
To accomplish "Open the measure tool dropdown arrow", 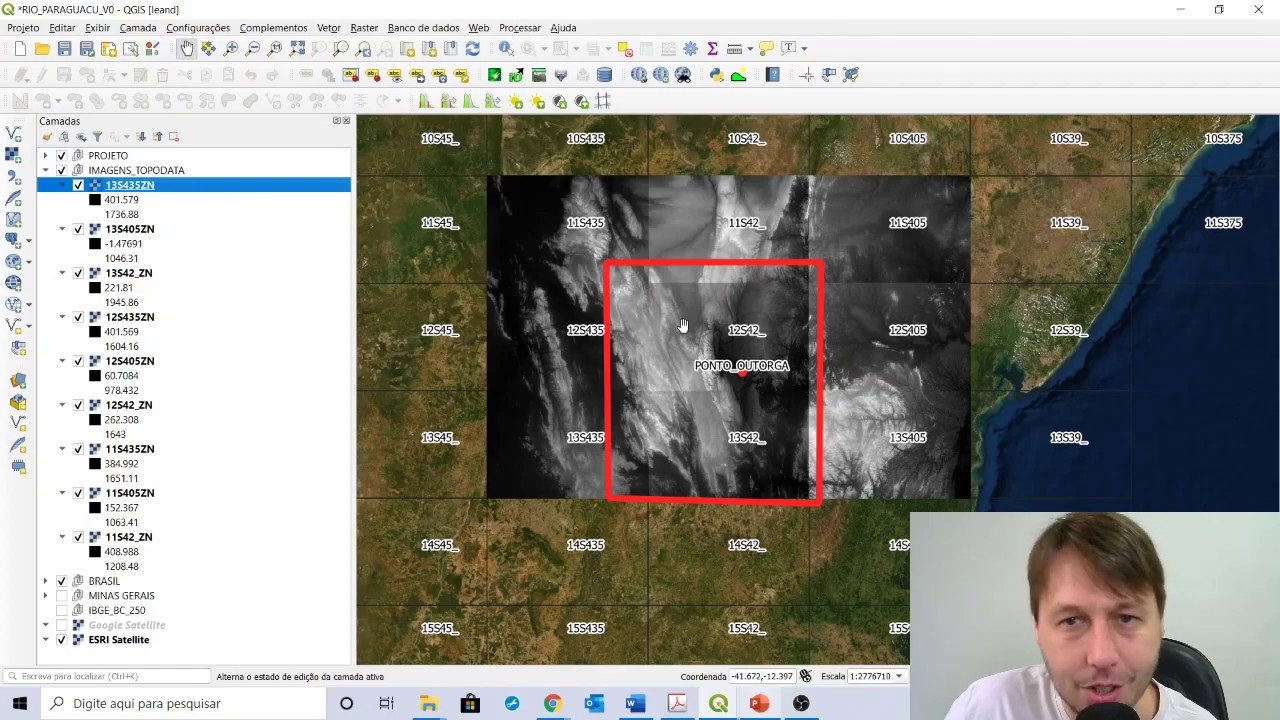I will point(750,48).
